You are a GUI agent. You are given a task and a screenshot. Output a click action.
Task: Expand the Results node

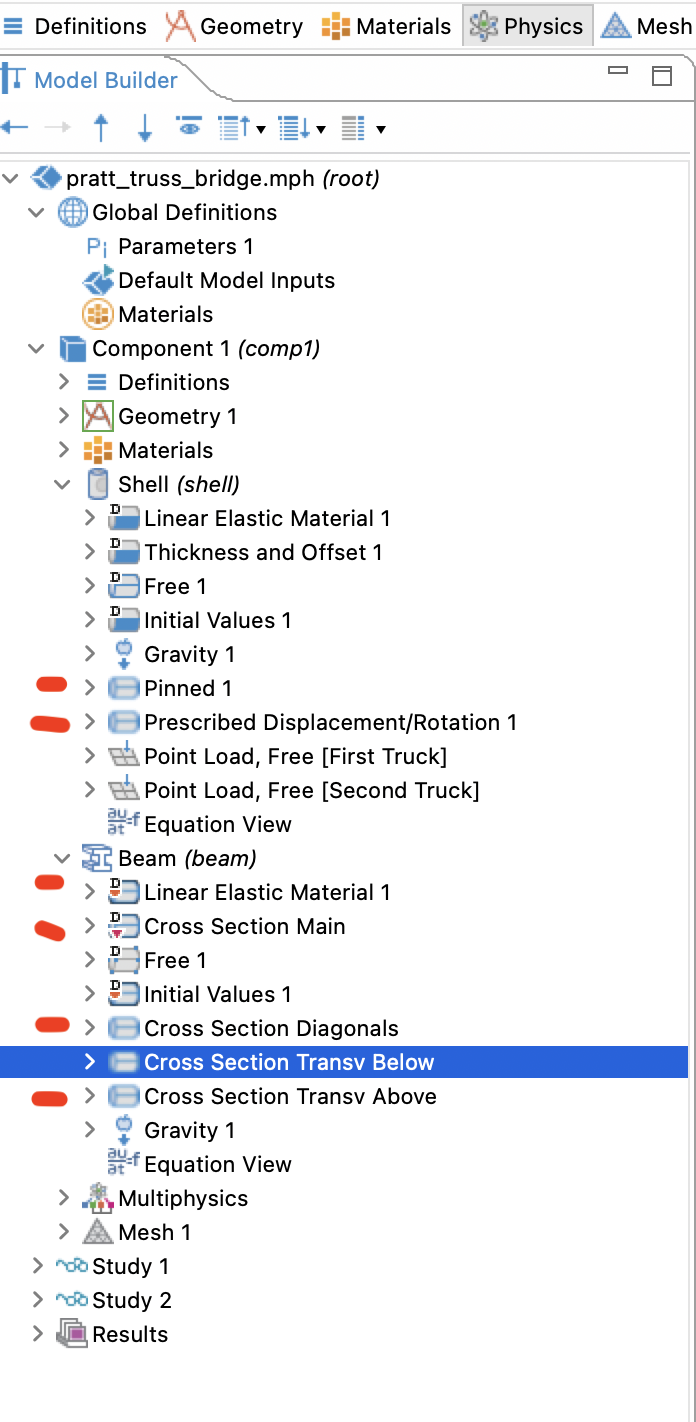pyautogui.click(x=37, y=1334)
